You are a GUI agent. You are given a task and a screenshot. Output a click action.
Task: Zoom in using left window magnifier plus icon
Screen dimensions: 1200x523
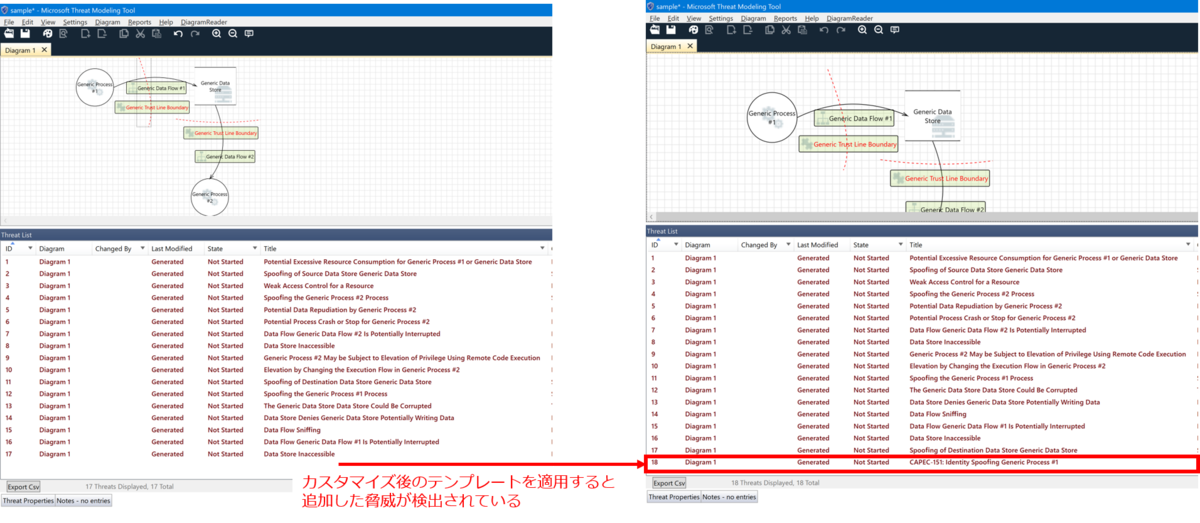tap(217, 33)
